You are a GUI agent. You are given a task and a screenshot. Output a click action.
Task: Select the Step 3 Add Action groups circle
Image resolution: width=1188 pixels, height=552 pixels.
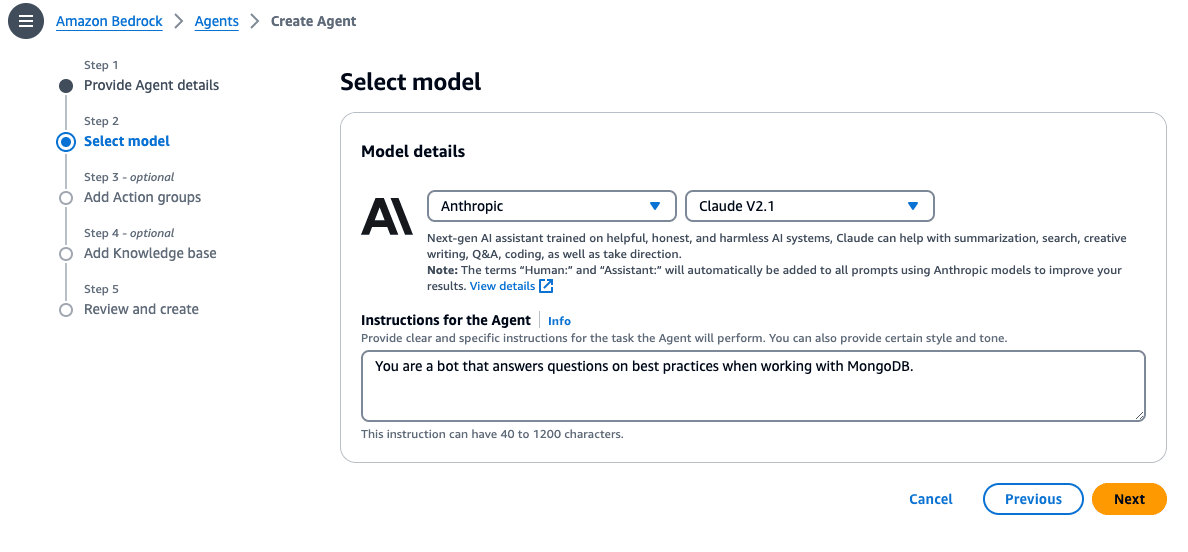(x=66, y=198)
